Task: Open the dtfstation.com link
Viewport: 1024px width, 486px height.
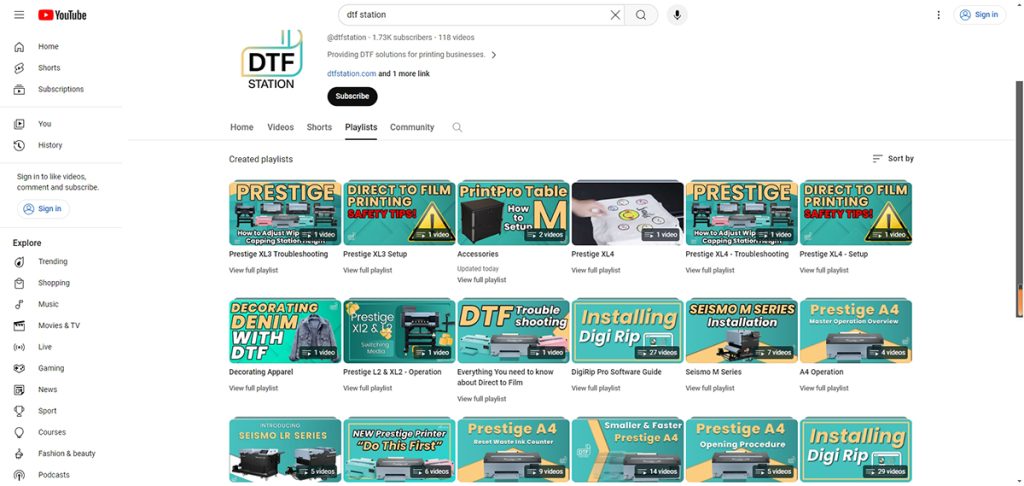Action: point(351,74)
